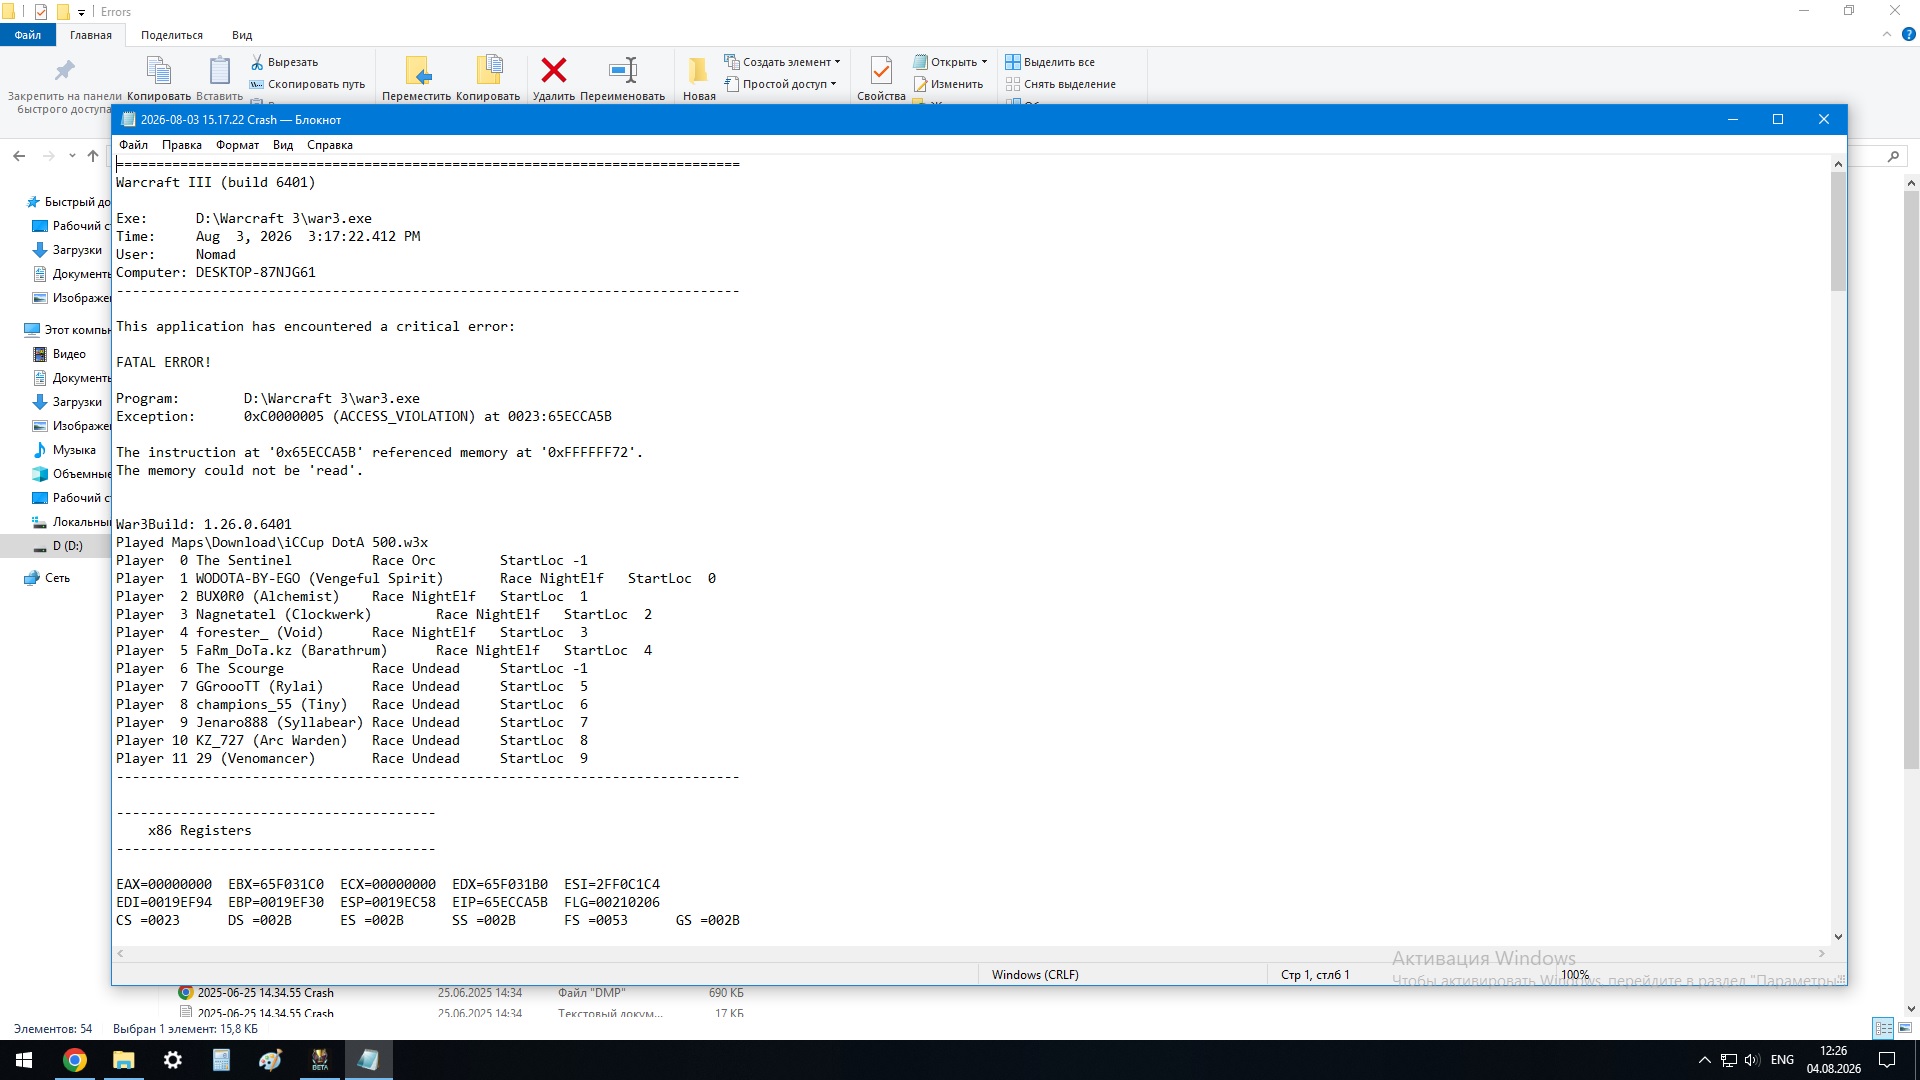Click Notepad's vertical scrollbar thumb
Viewport: 1920px width, 1080px height.
pos(1838,231)
